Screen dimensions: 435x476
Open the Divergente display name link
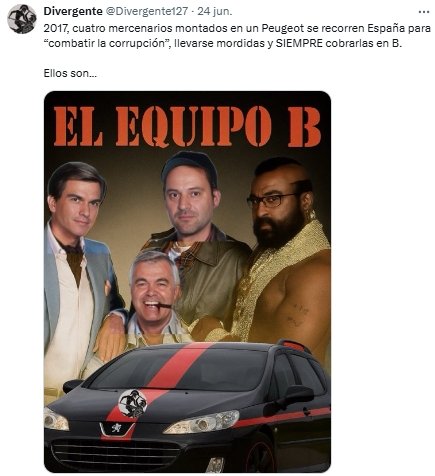(x=73, y=11)
